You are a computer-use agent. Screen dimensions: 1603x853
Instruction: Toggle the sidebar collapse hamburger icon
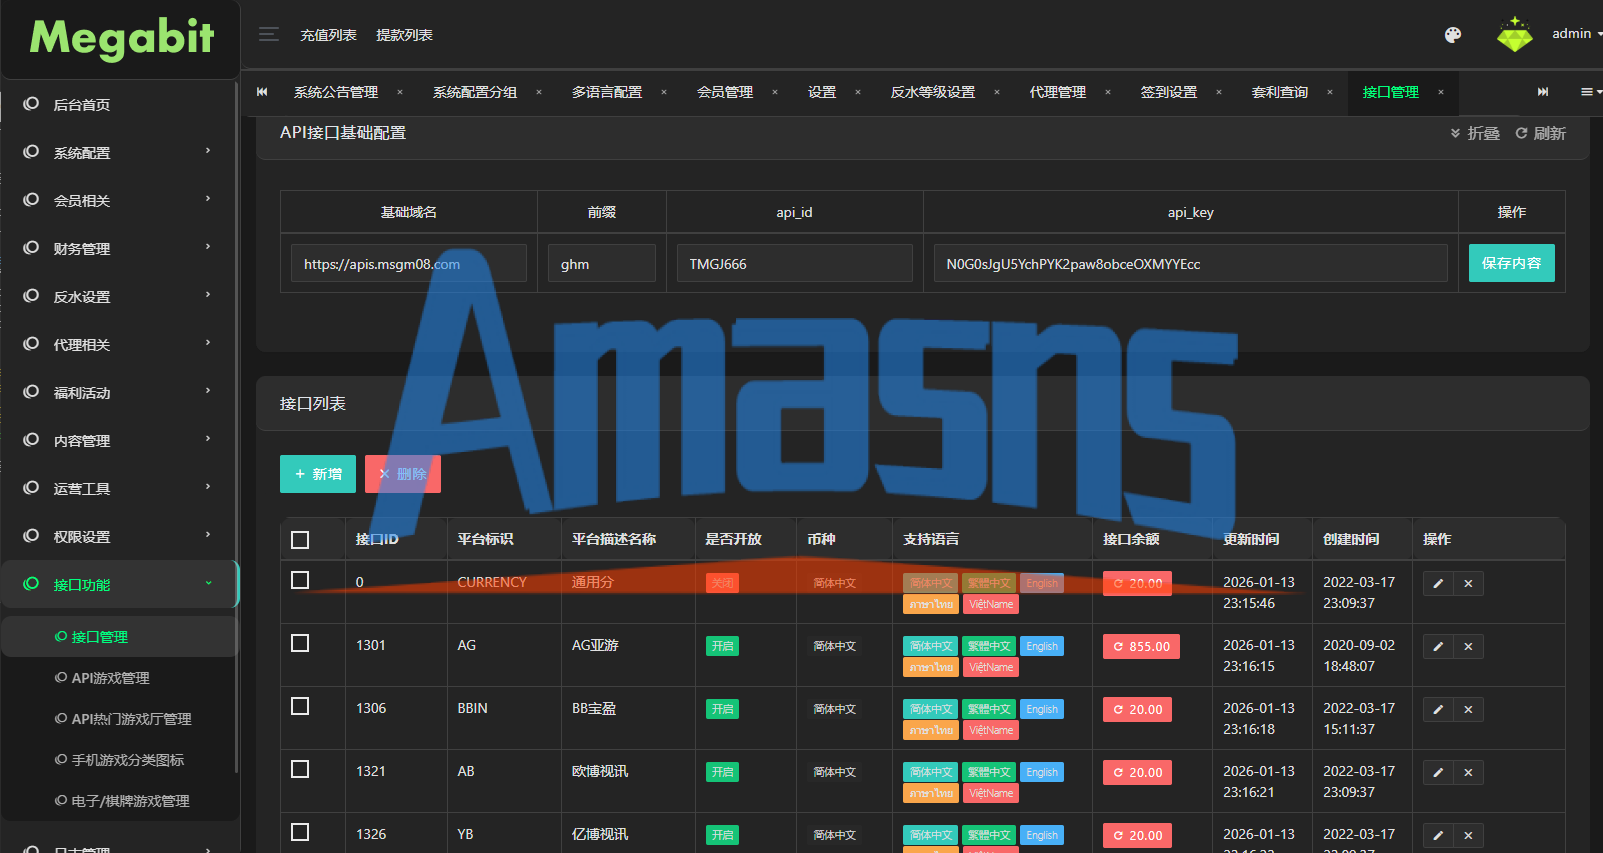pyautogui.click(x=268, y=34)
